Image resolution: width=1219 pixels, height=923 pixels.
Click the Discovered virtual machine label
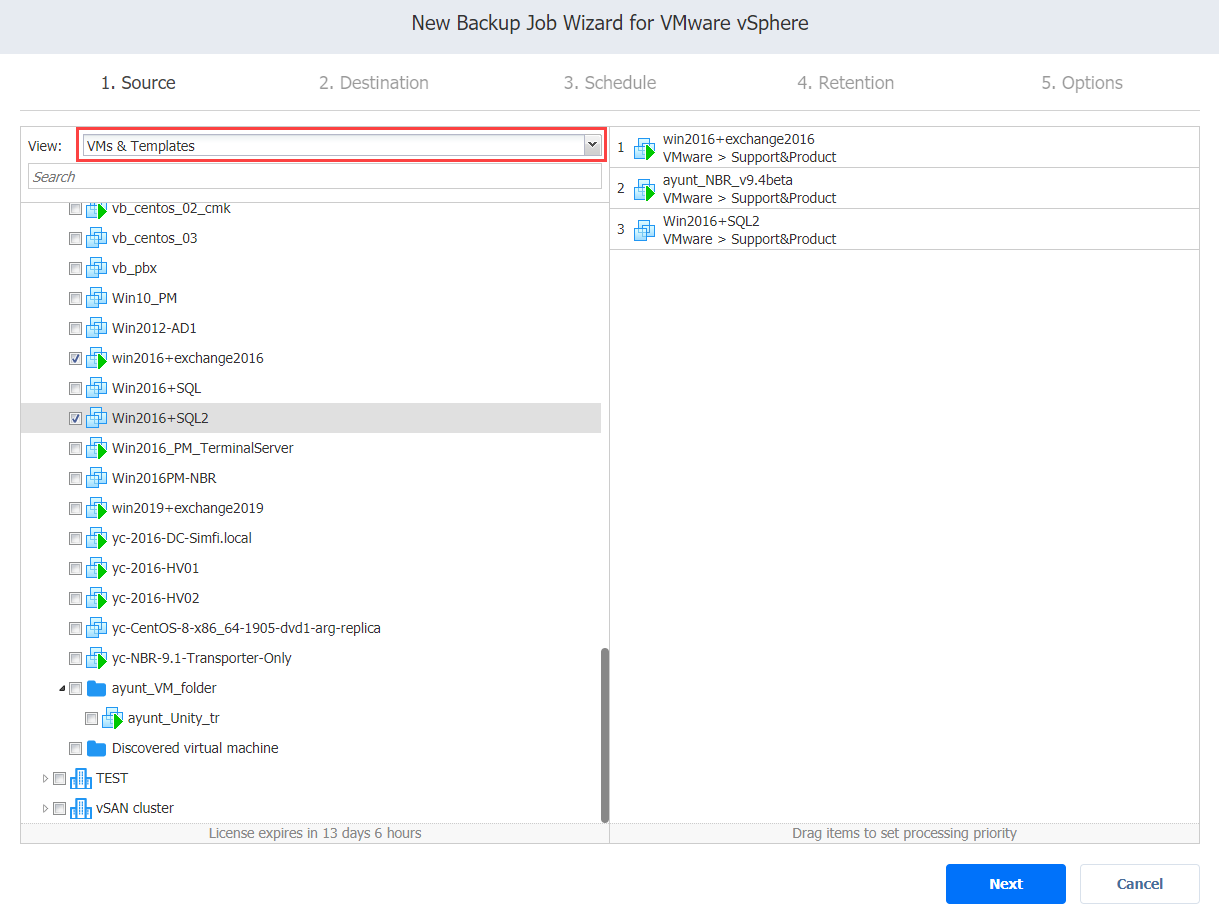(x=195, y=748)
